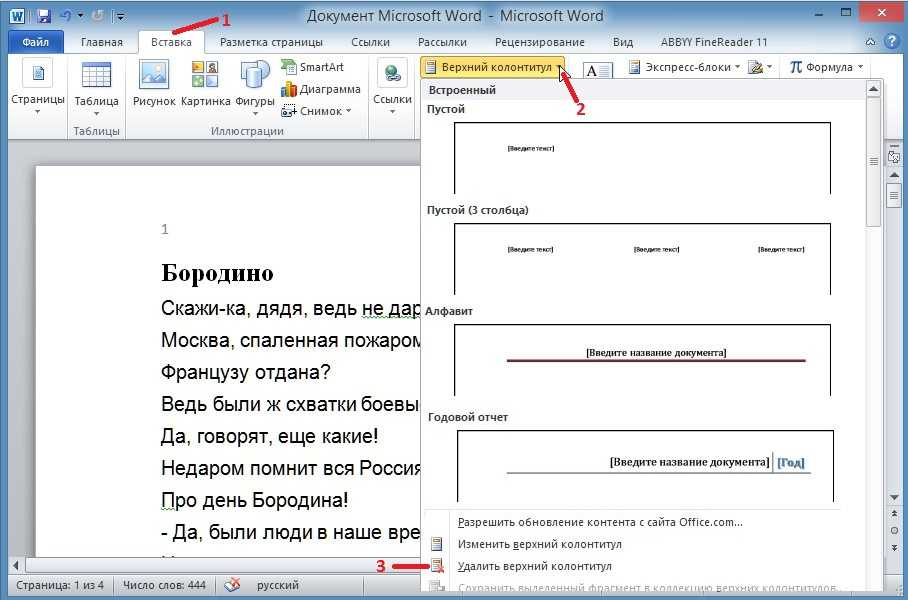
Task: Open the Файл tab
Action: coord(36,42)
